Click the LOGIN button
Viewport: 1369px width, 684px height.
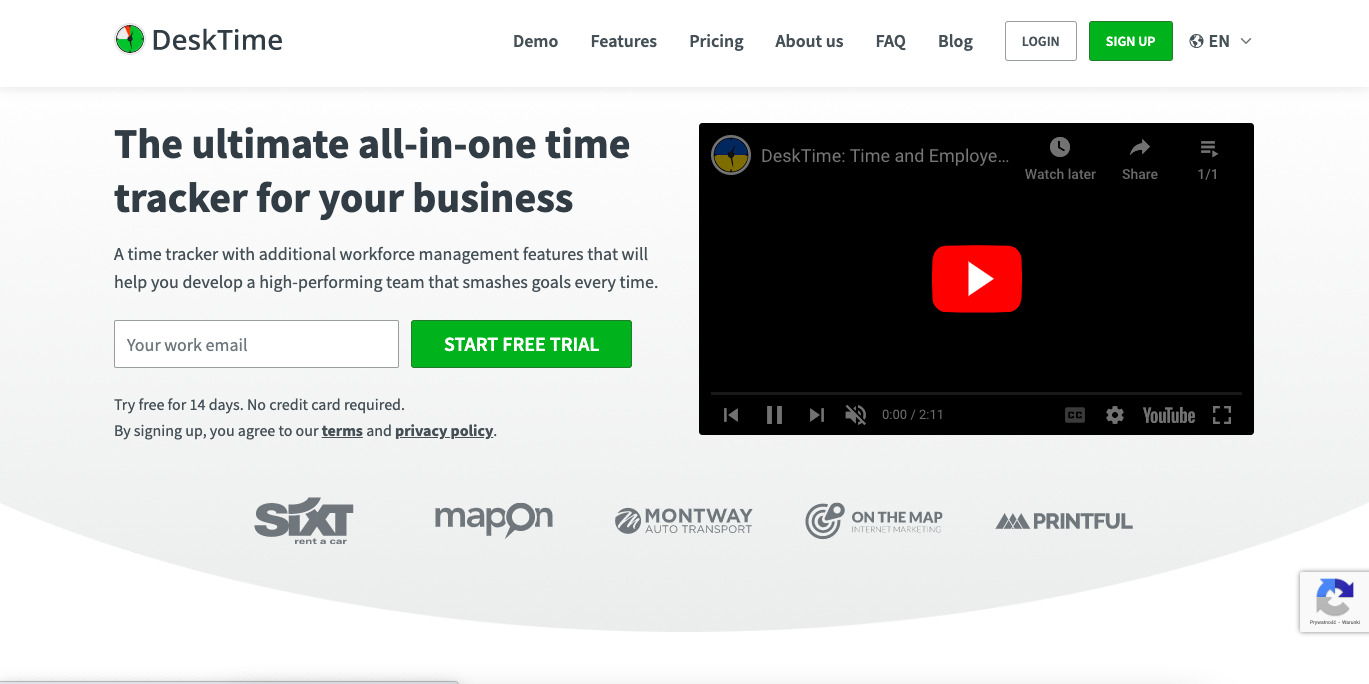tap(1040, 41)
